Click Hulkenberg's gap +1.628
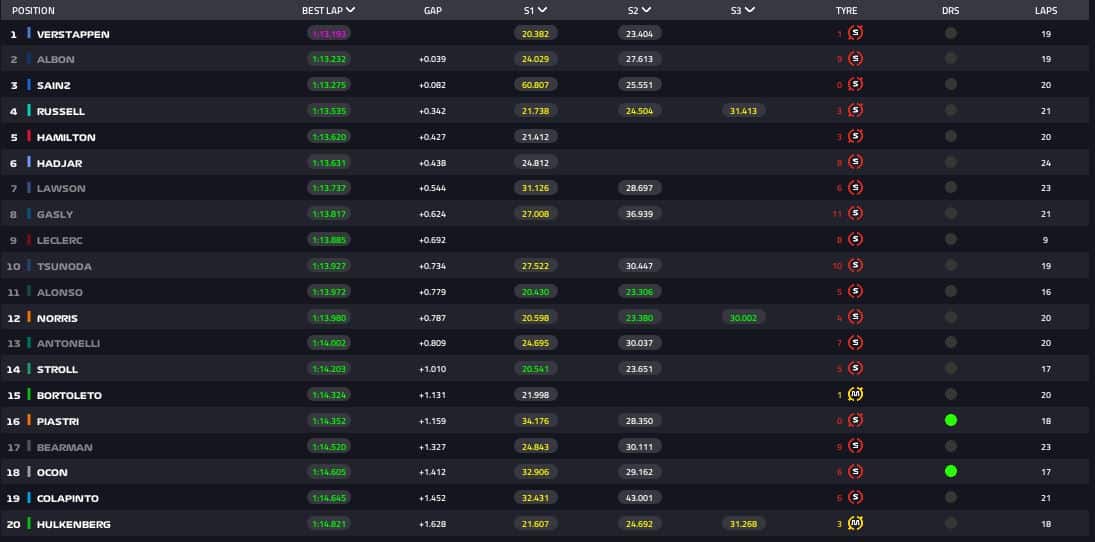1095x542 pixels. click(432, 524)
